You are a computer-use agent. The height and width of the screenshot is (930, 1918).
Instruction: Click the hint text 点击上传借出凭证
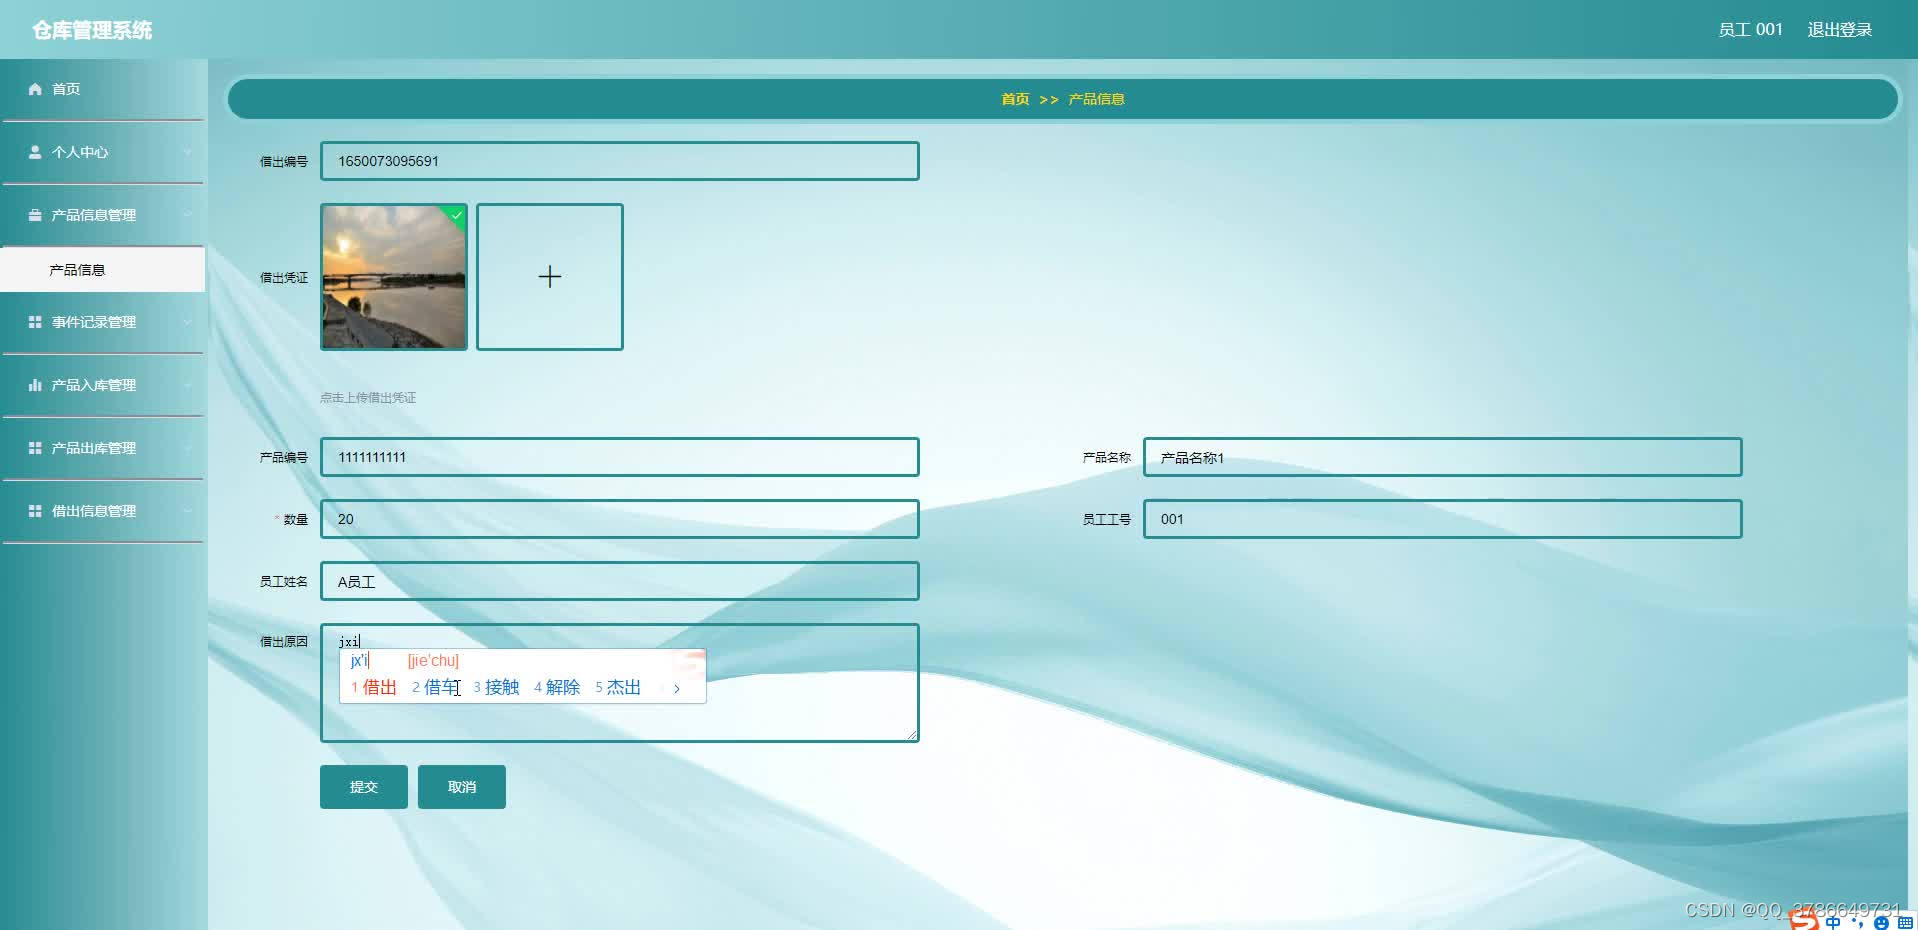point(368,397)
